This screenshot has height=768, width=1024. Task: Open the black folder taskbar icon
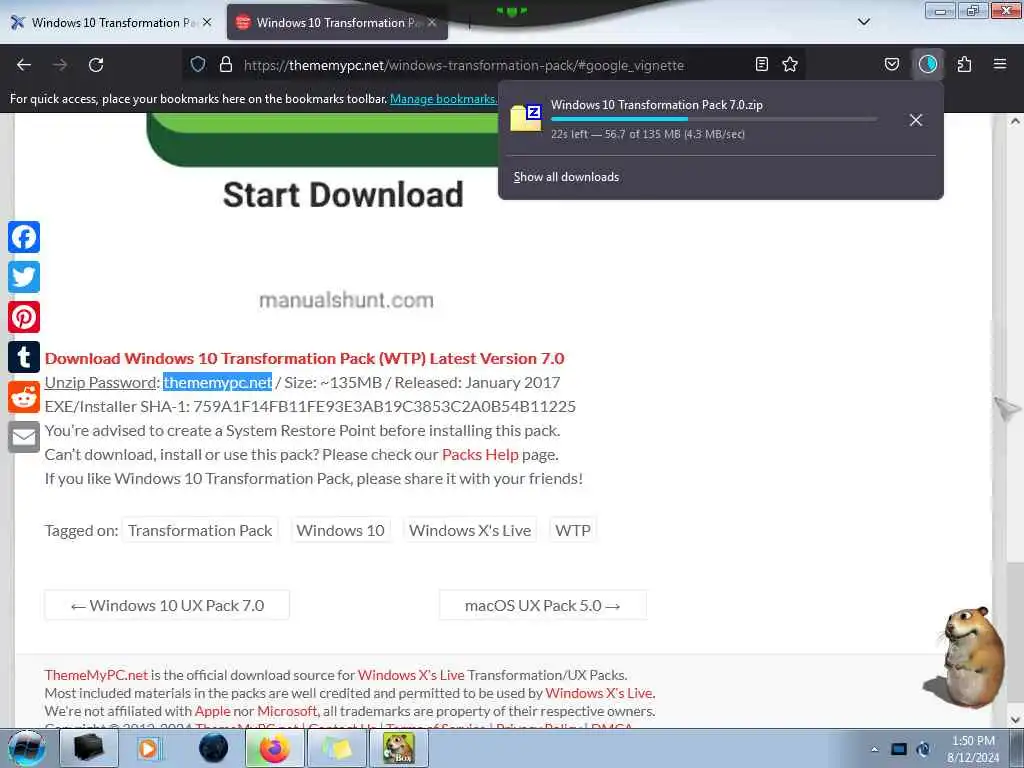(88, 748)
